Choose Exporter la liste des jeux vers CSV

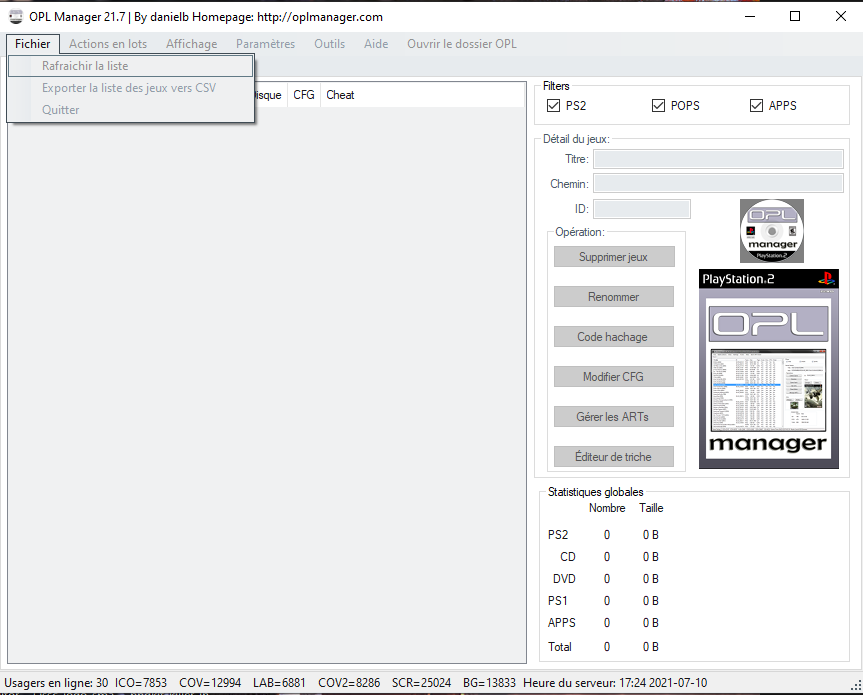pyautogui.click(x=130, y=88)
